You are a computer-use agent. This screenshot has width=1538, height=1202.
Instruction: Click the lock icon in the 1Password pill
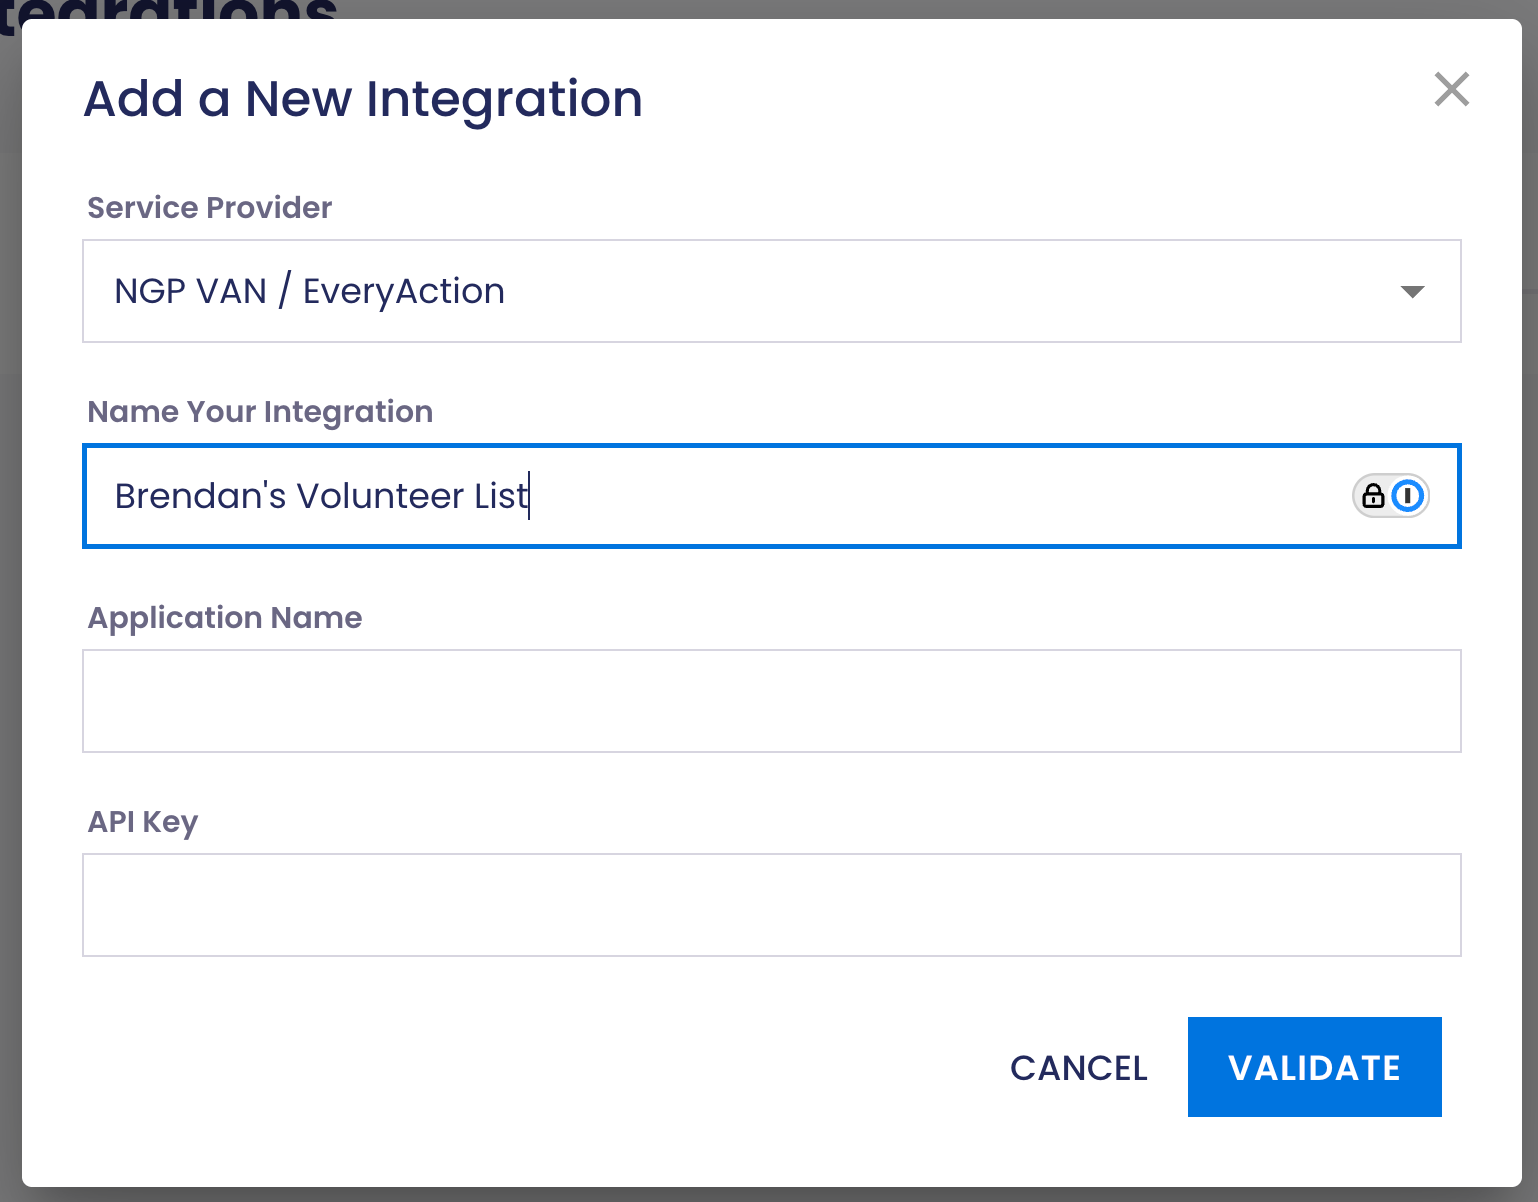tap(1373, 496)
